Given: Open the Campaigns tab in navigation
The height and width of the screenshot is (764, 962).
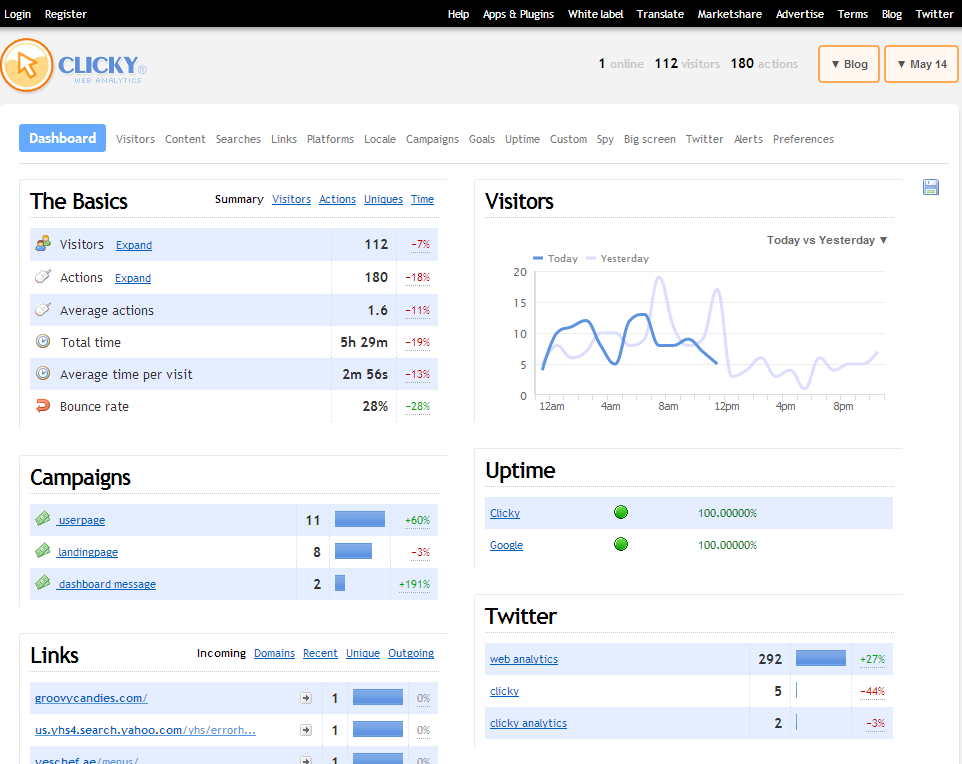Looking at the screenshot, I should [x=432, y=139].
